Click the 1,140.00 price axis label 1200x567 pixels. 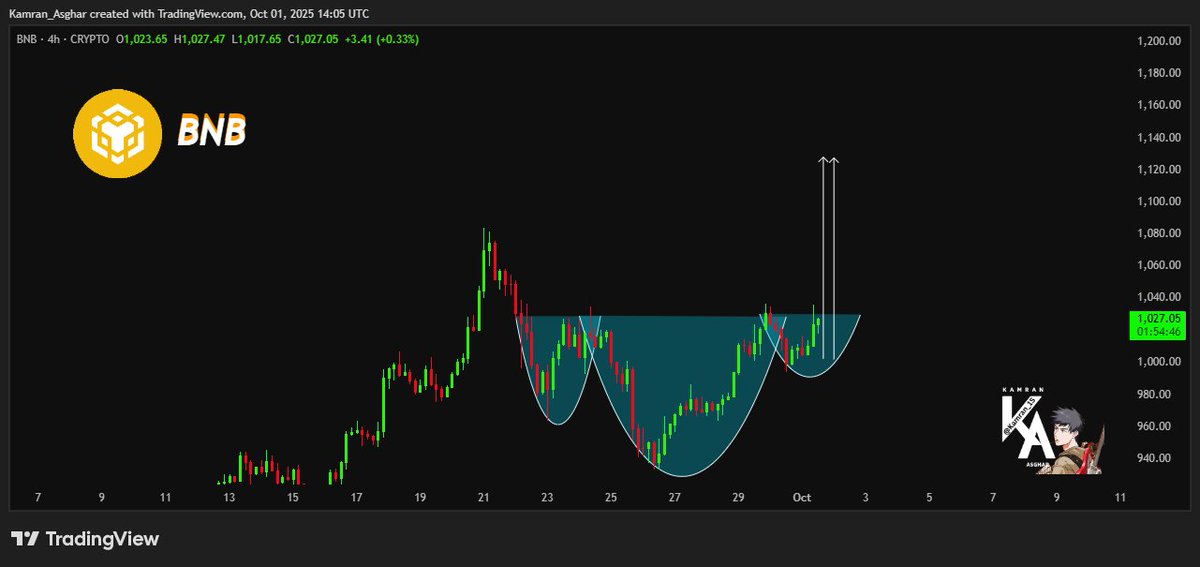click(1160, 137)
